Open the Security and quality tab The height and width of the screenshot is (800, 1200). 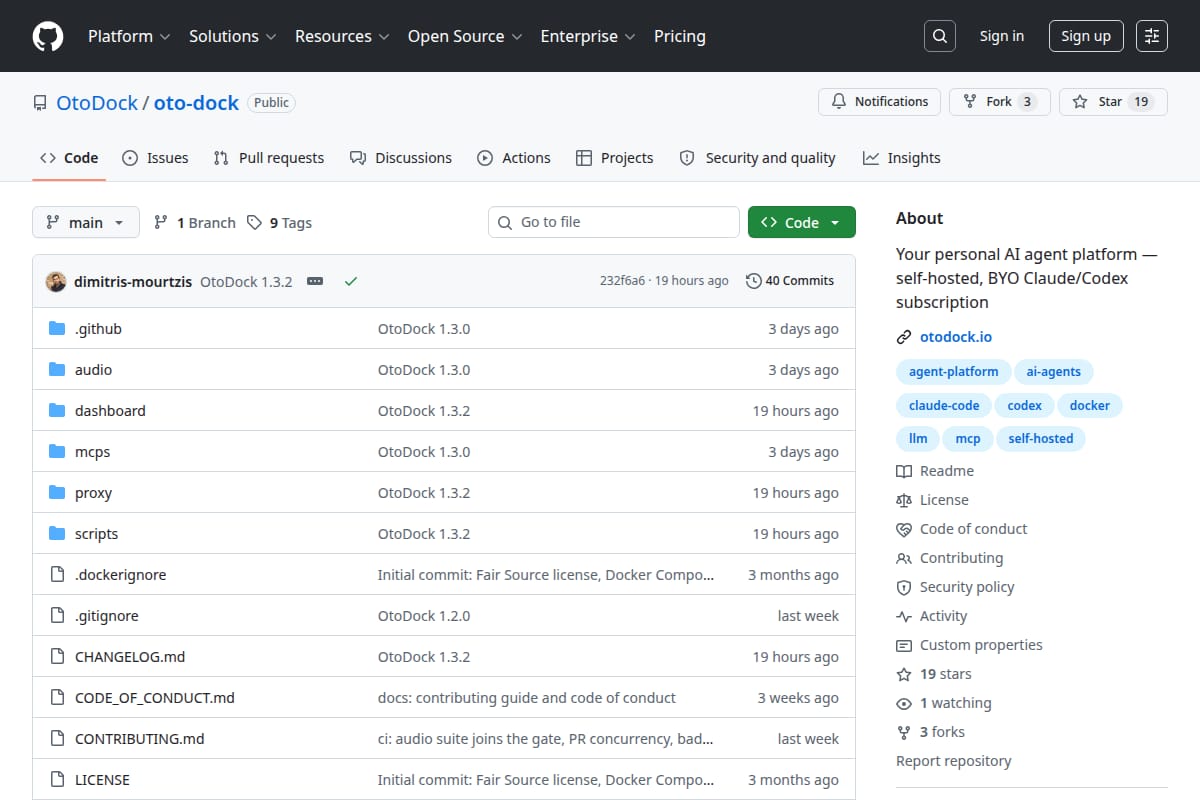click(x=757, y=158)
